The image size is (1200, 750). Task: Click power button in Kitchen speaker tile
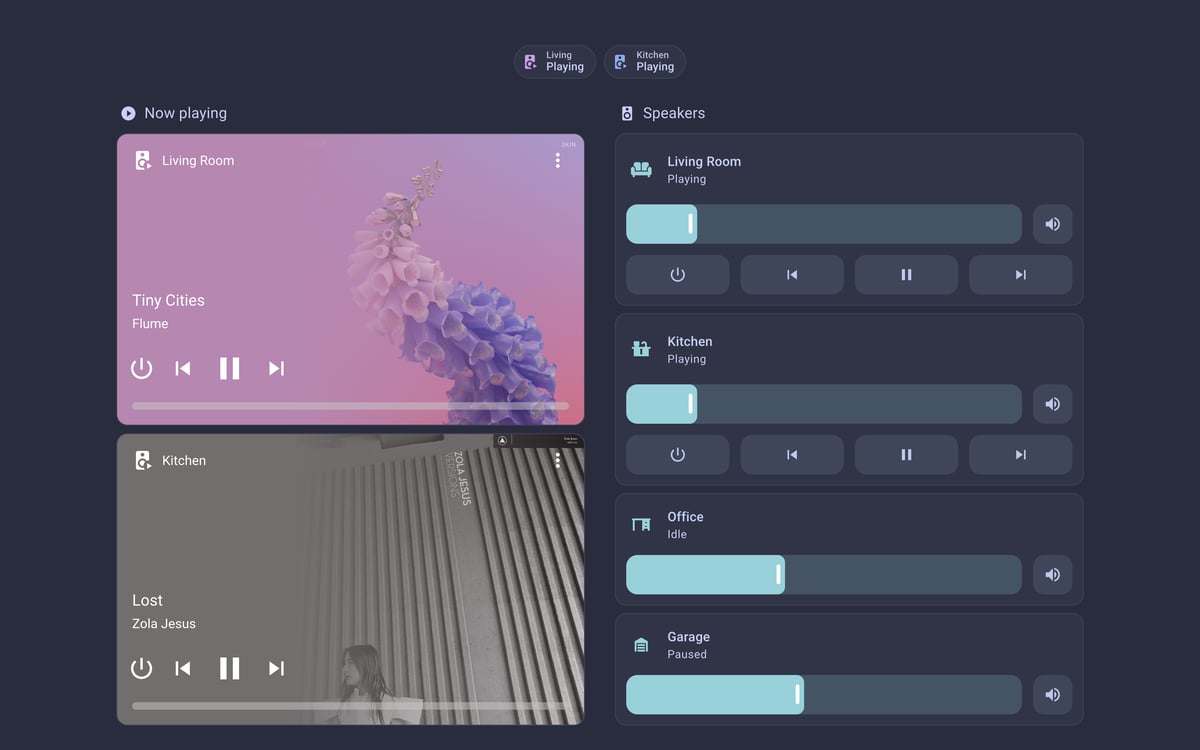[678, 455]
